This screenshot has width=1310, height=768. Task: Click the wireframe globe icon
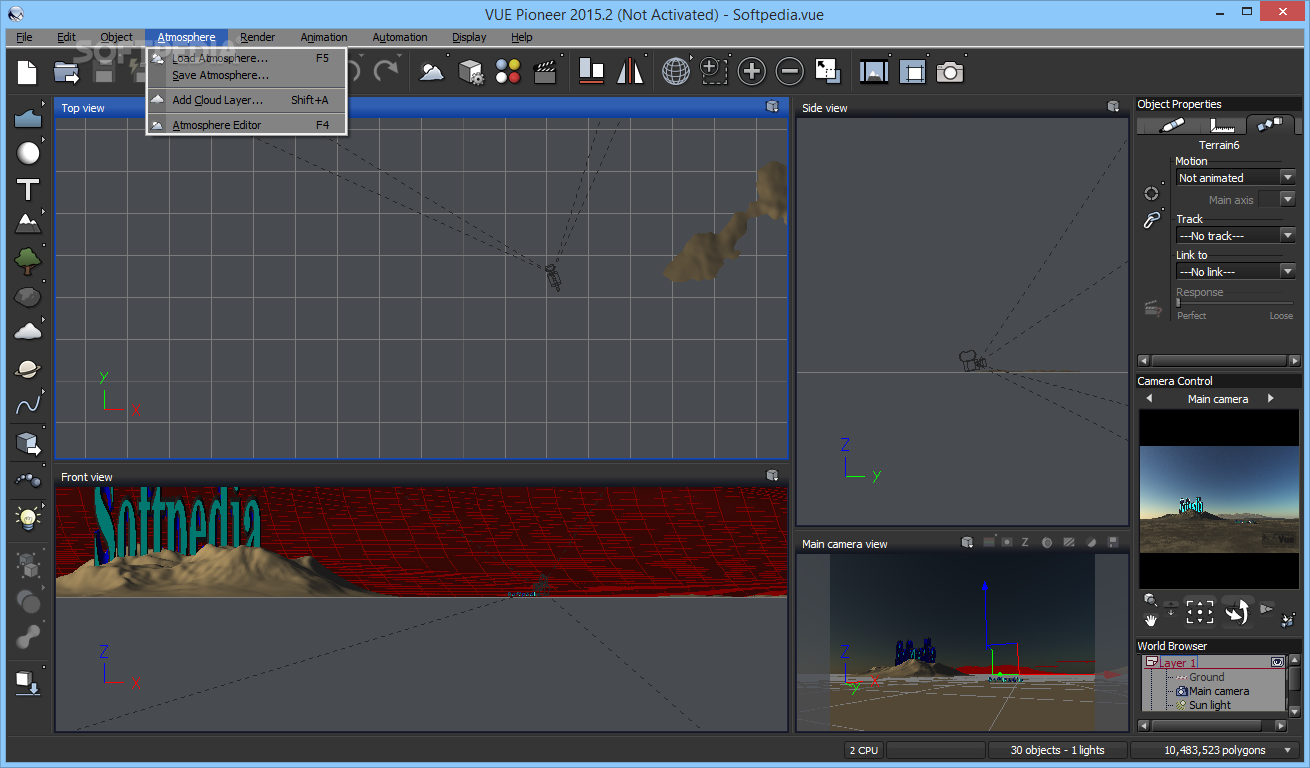click(676, 71)
